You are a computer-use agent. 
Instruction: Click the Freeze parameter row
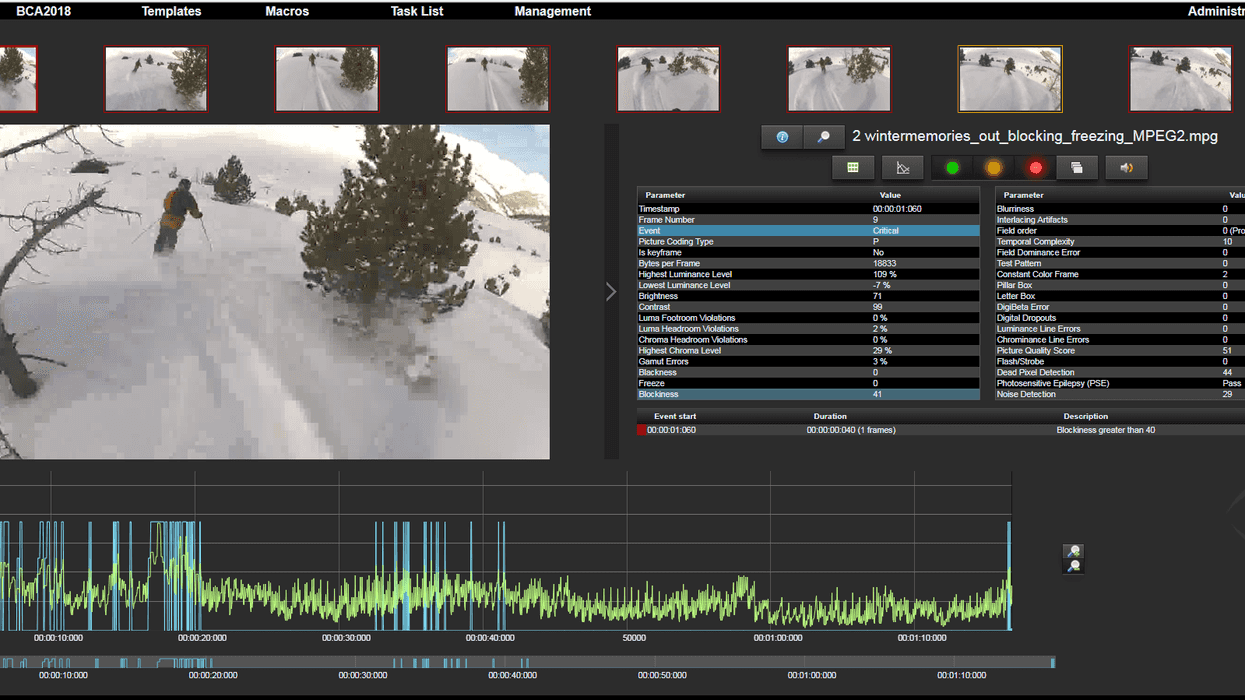(808, 384)
